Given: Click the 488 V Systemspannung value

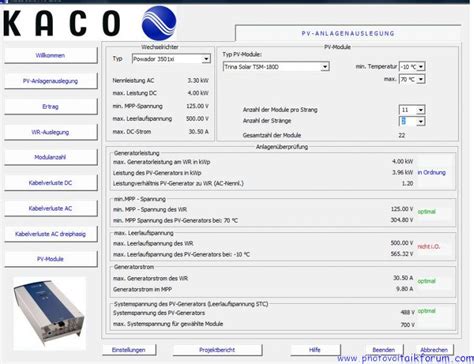Looking at the screenshot, I should point(407,313).
